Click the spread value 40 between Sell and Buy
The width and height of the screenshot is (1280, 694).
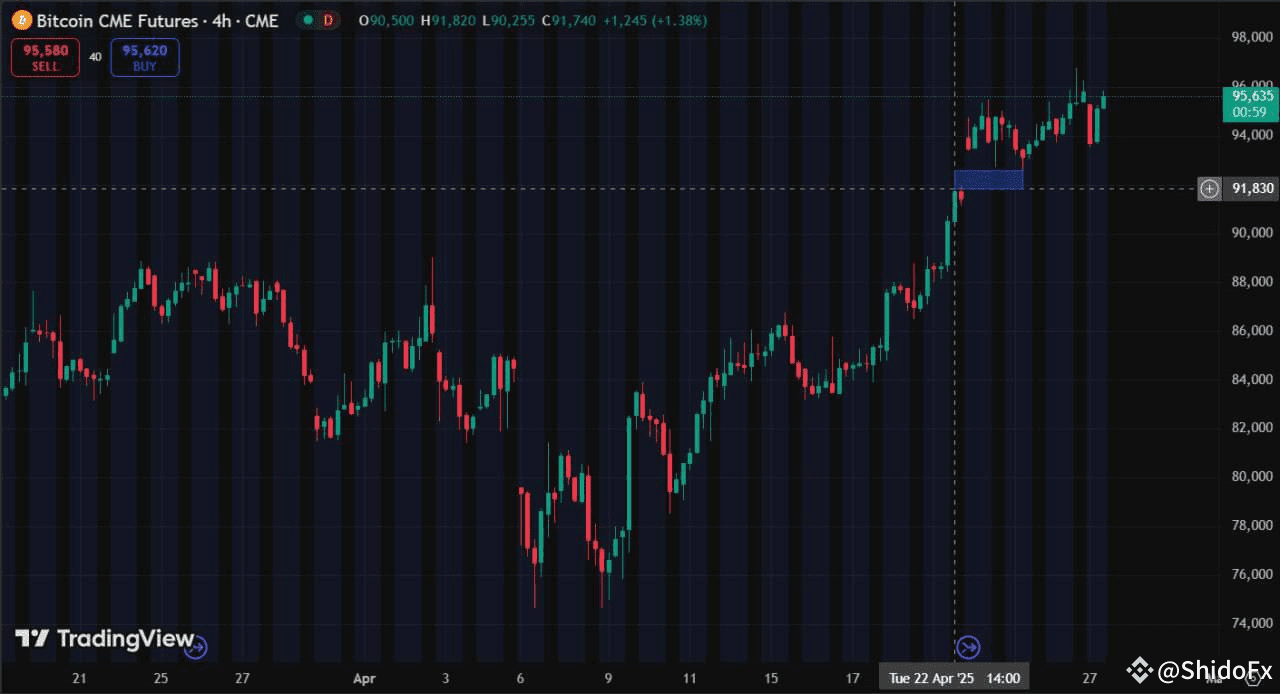(95, 57)
